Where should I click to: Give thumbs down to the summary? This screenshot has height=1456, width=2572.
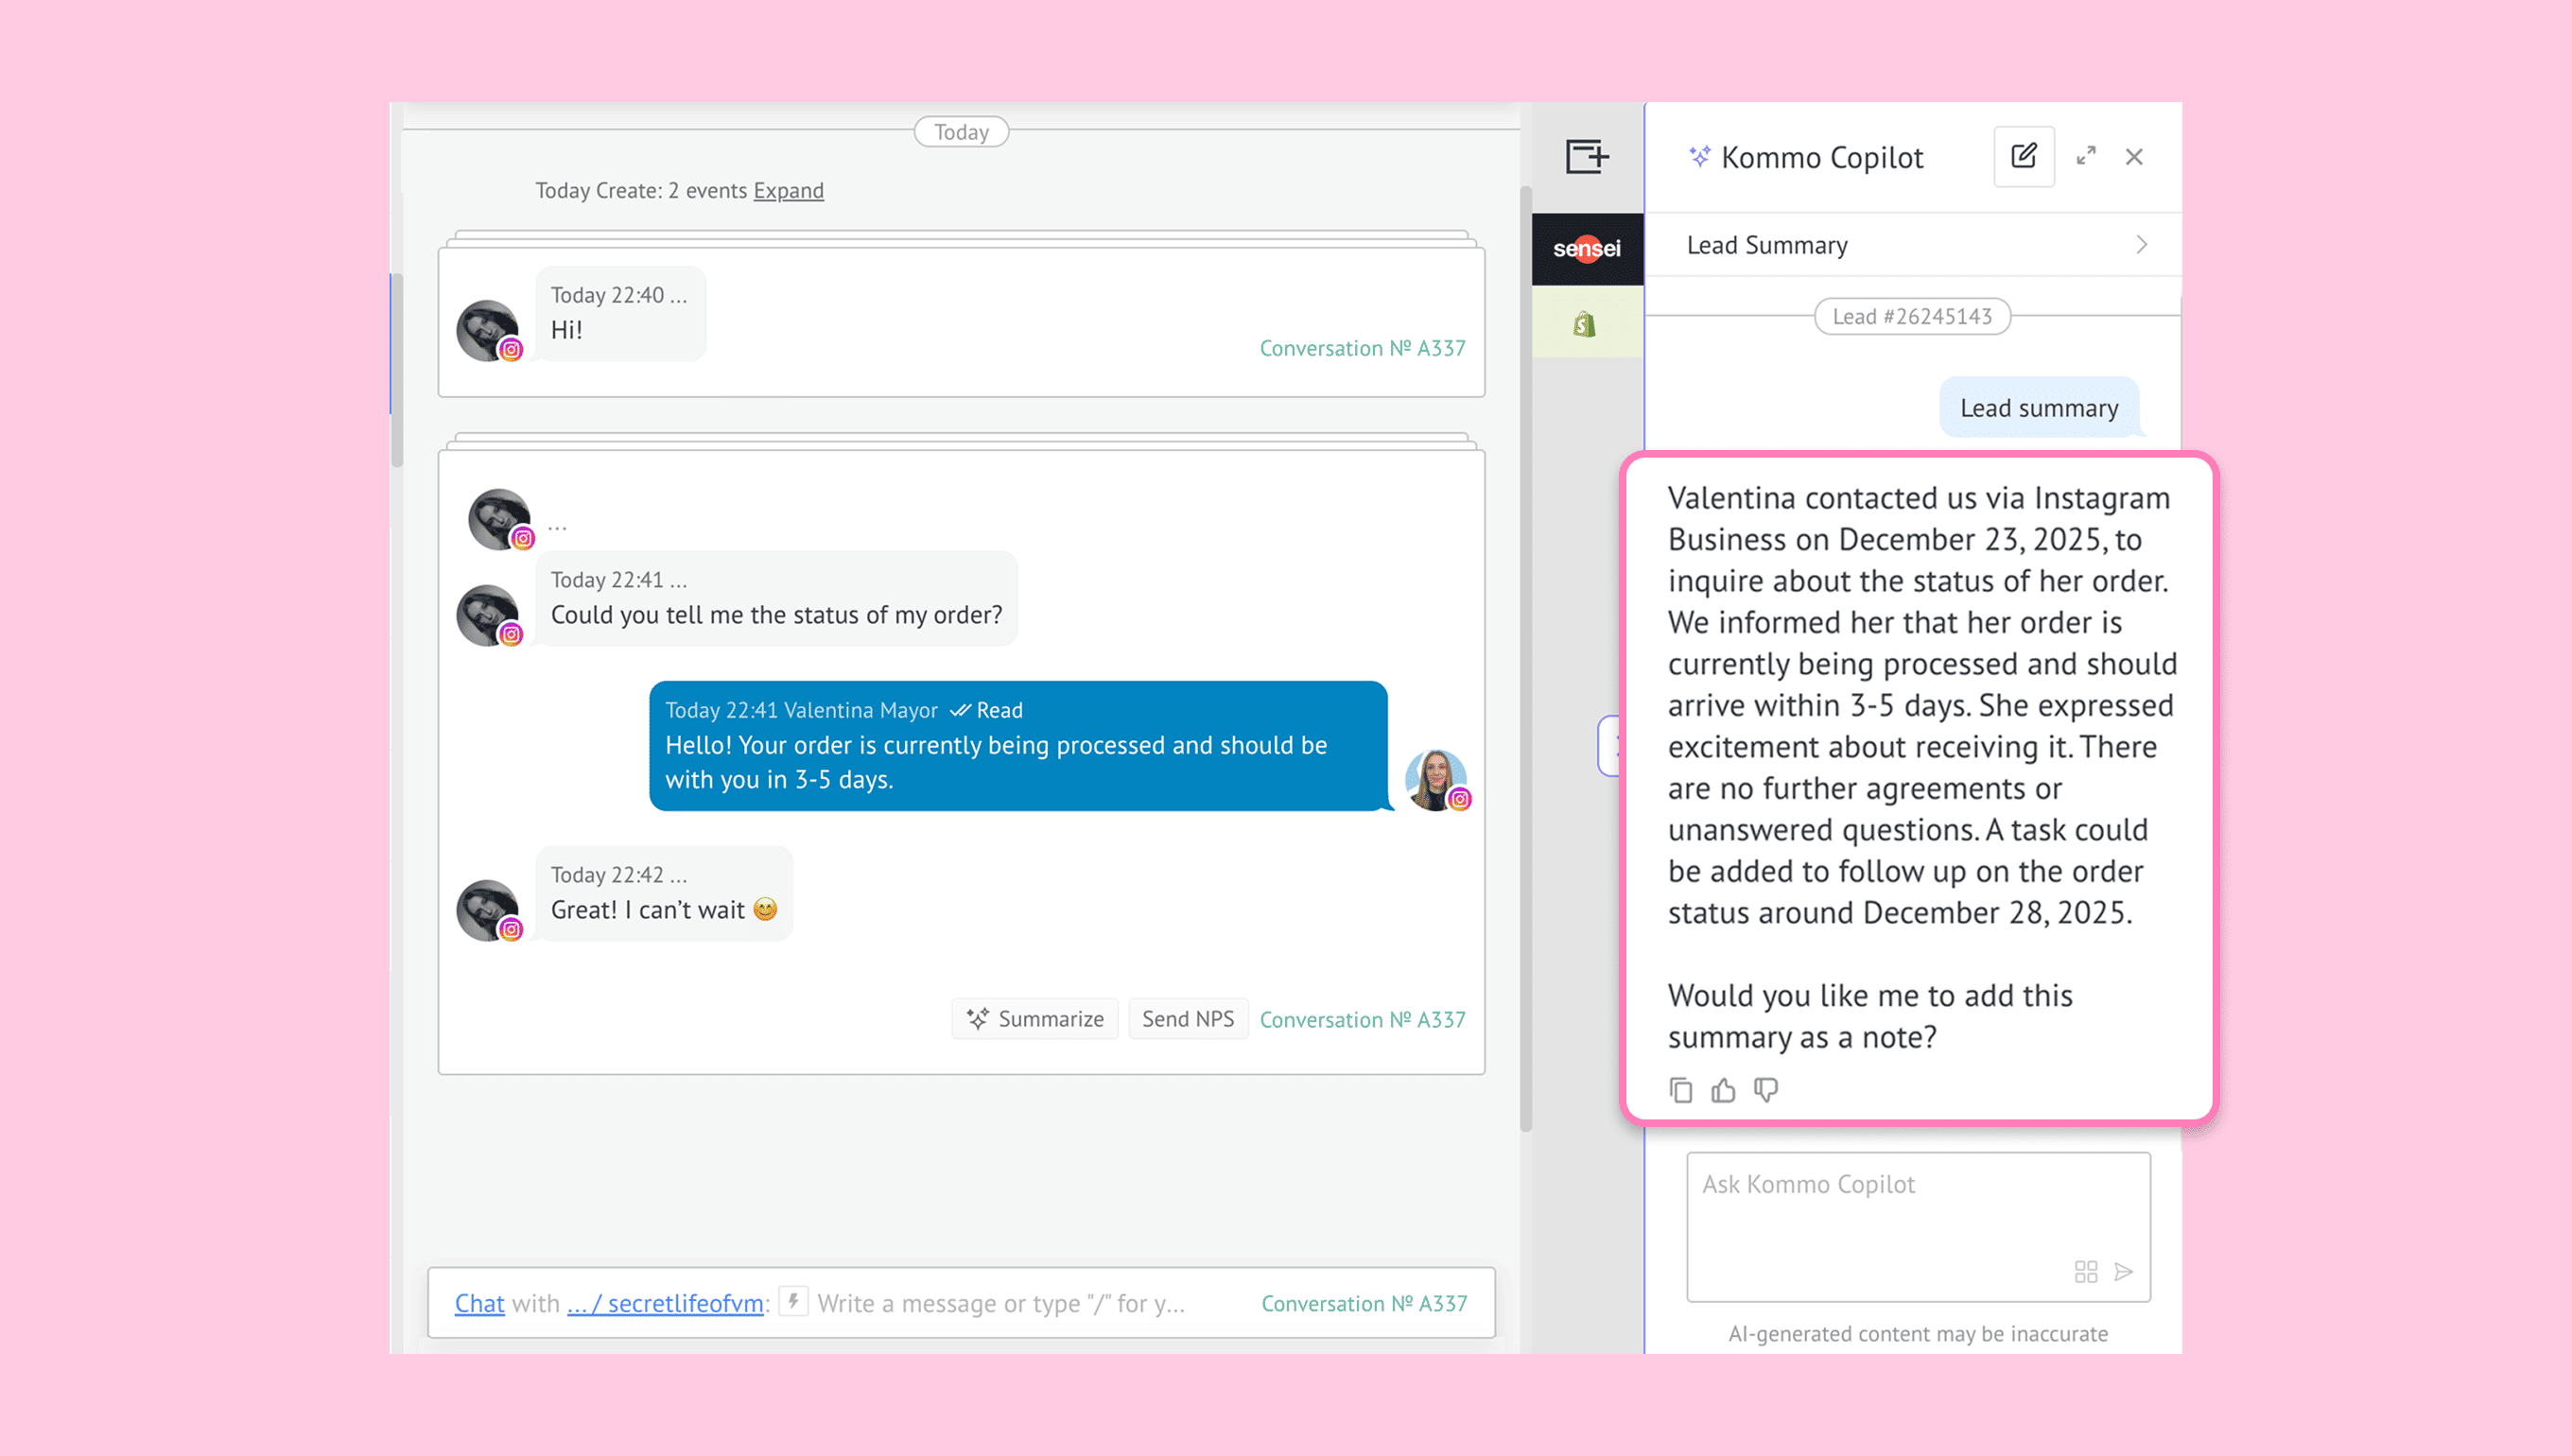tap(1766, 1090)
